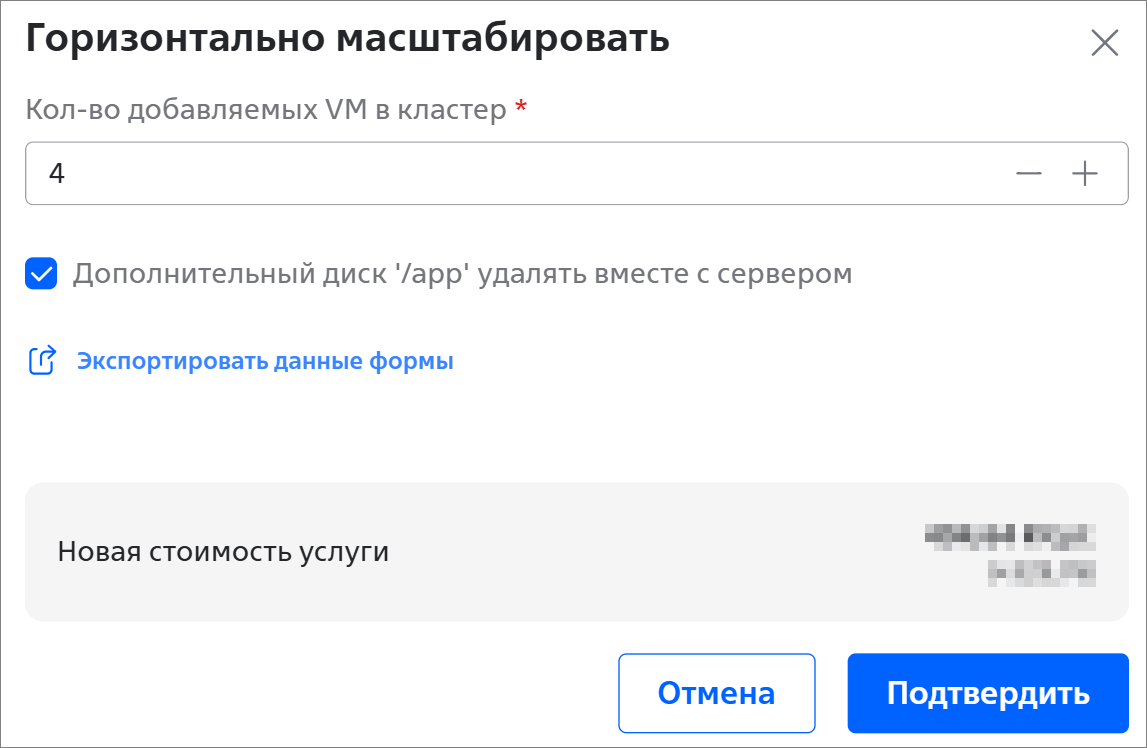Click the Новая стоимость услуги label
This screenshot has height=748, width=1147.
coord(223,551)
